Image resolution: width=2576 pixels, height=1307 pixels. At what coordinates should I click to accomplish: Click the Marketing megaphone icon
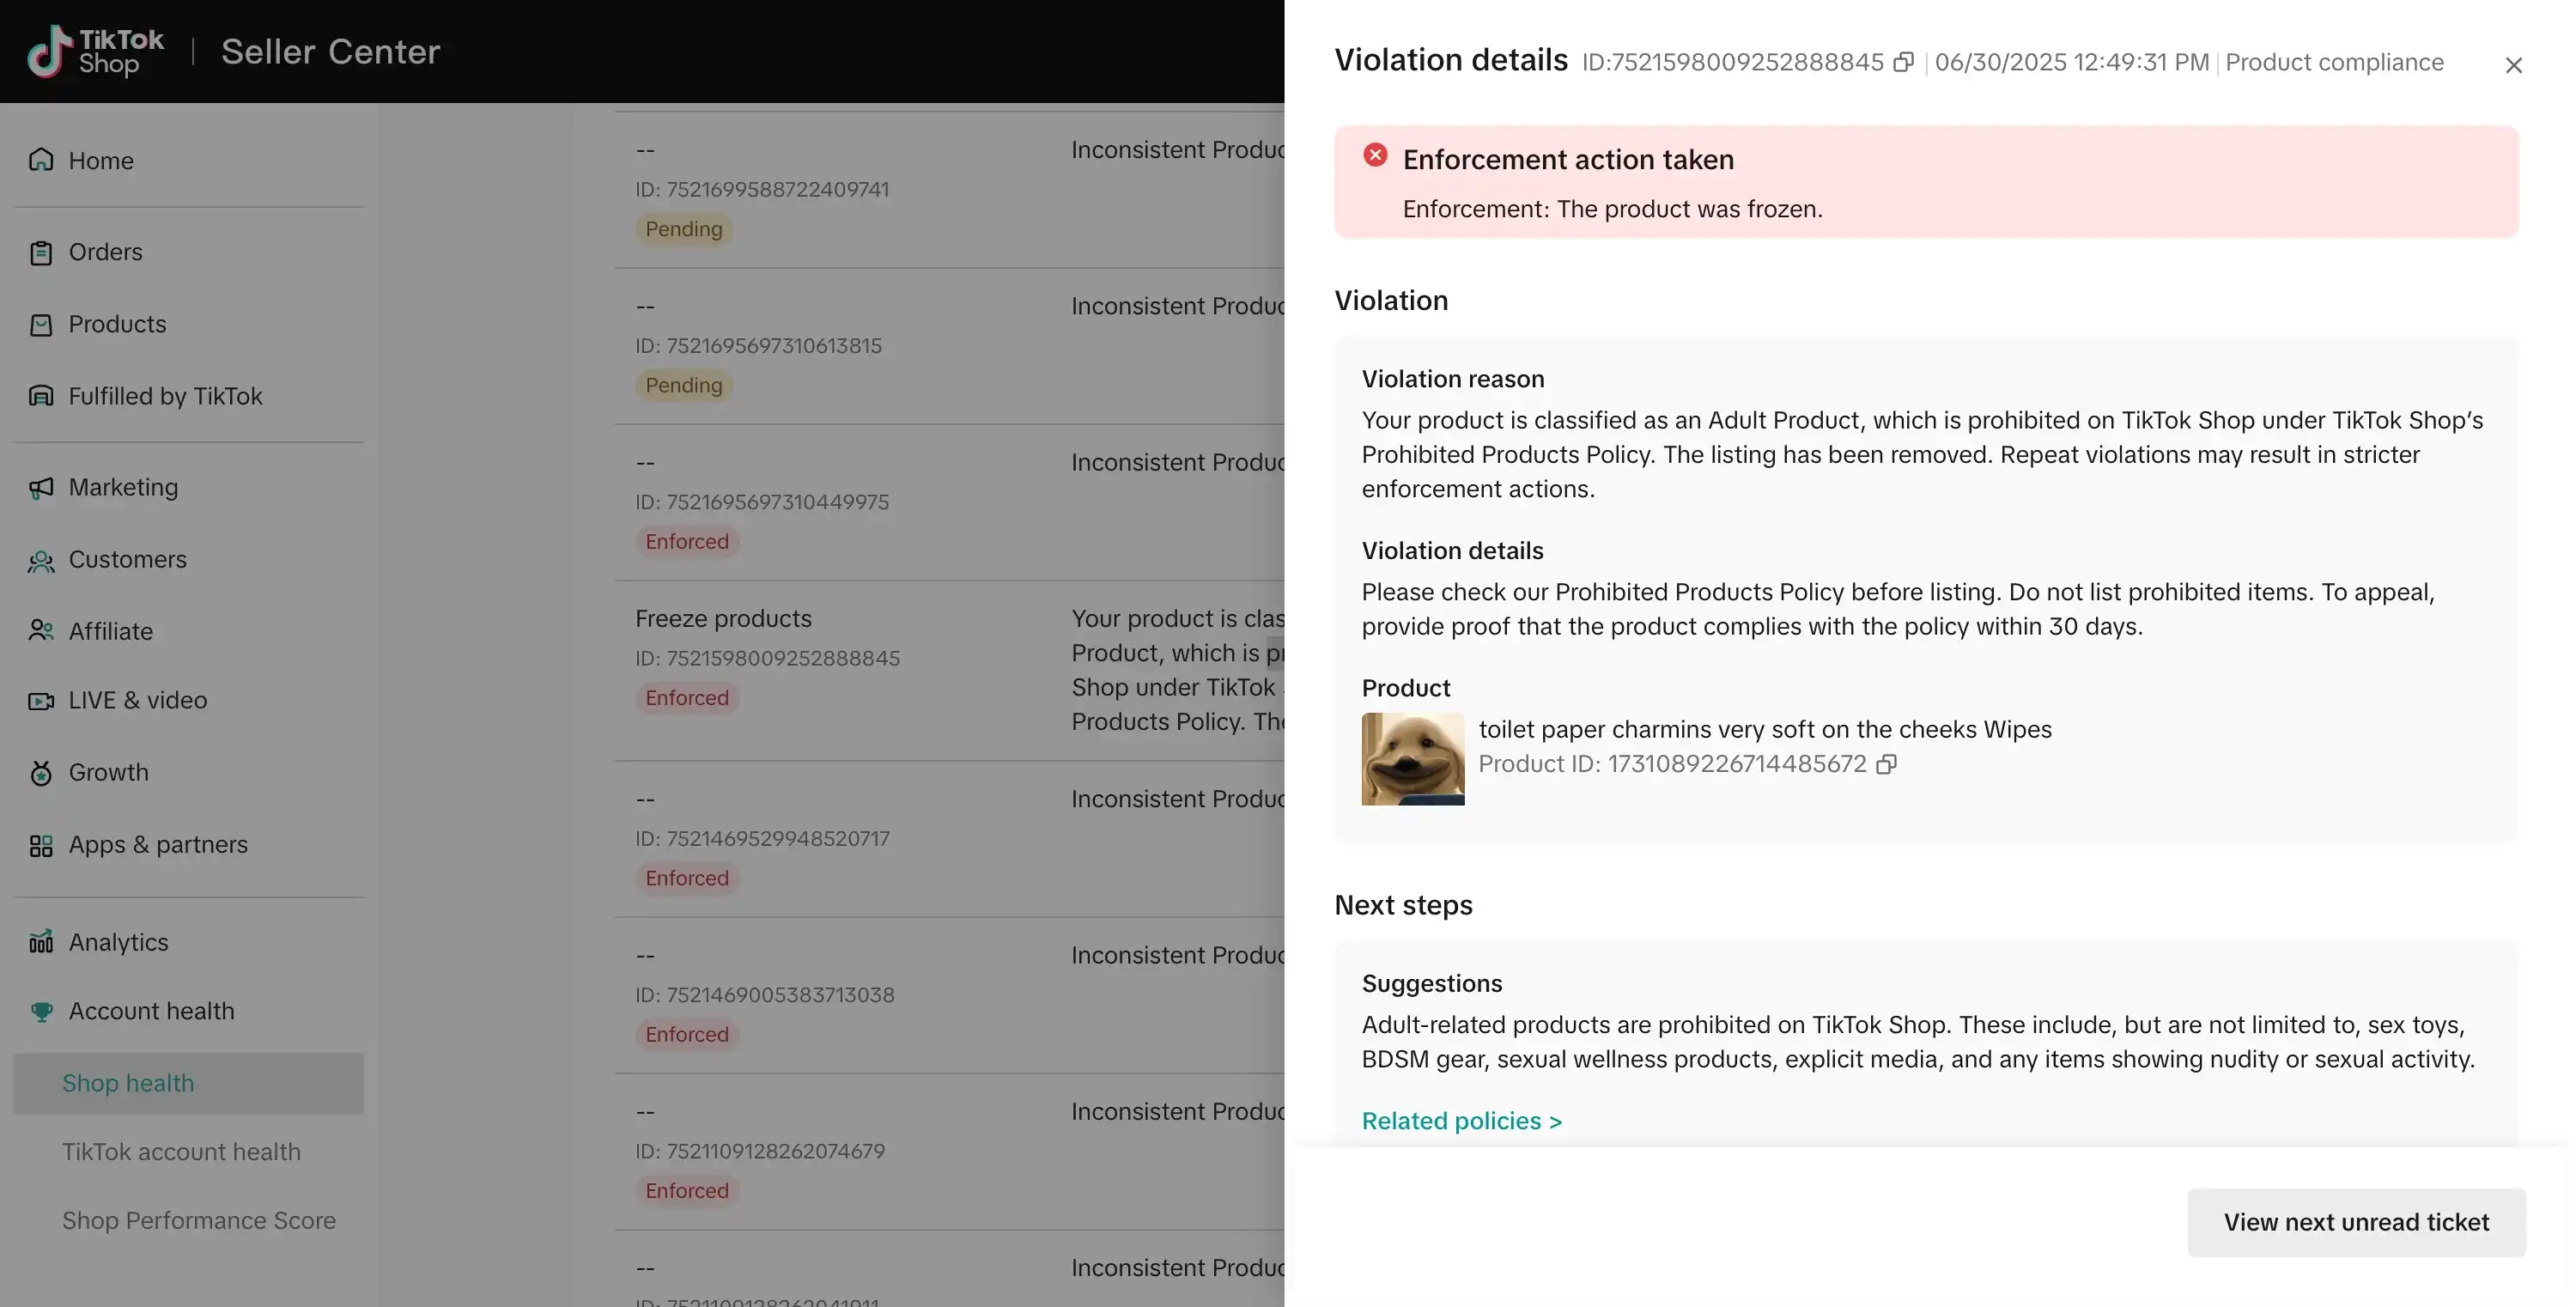pos(40,488)
